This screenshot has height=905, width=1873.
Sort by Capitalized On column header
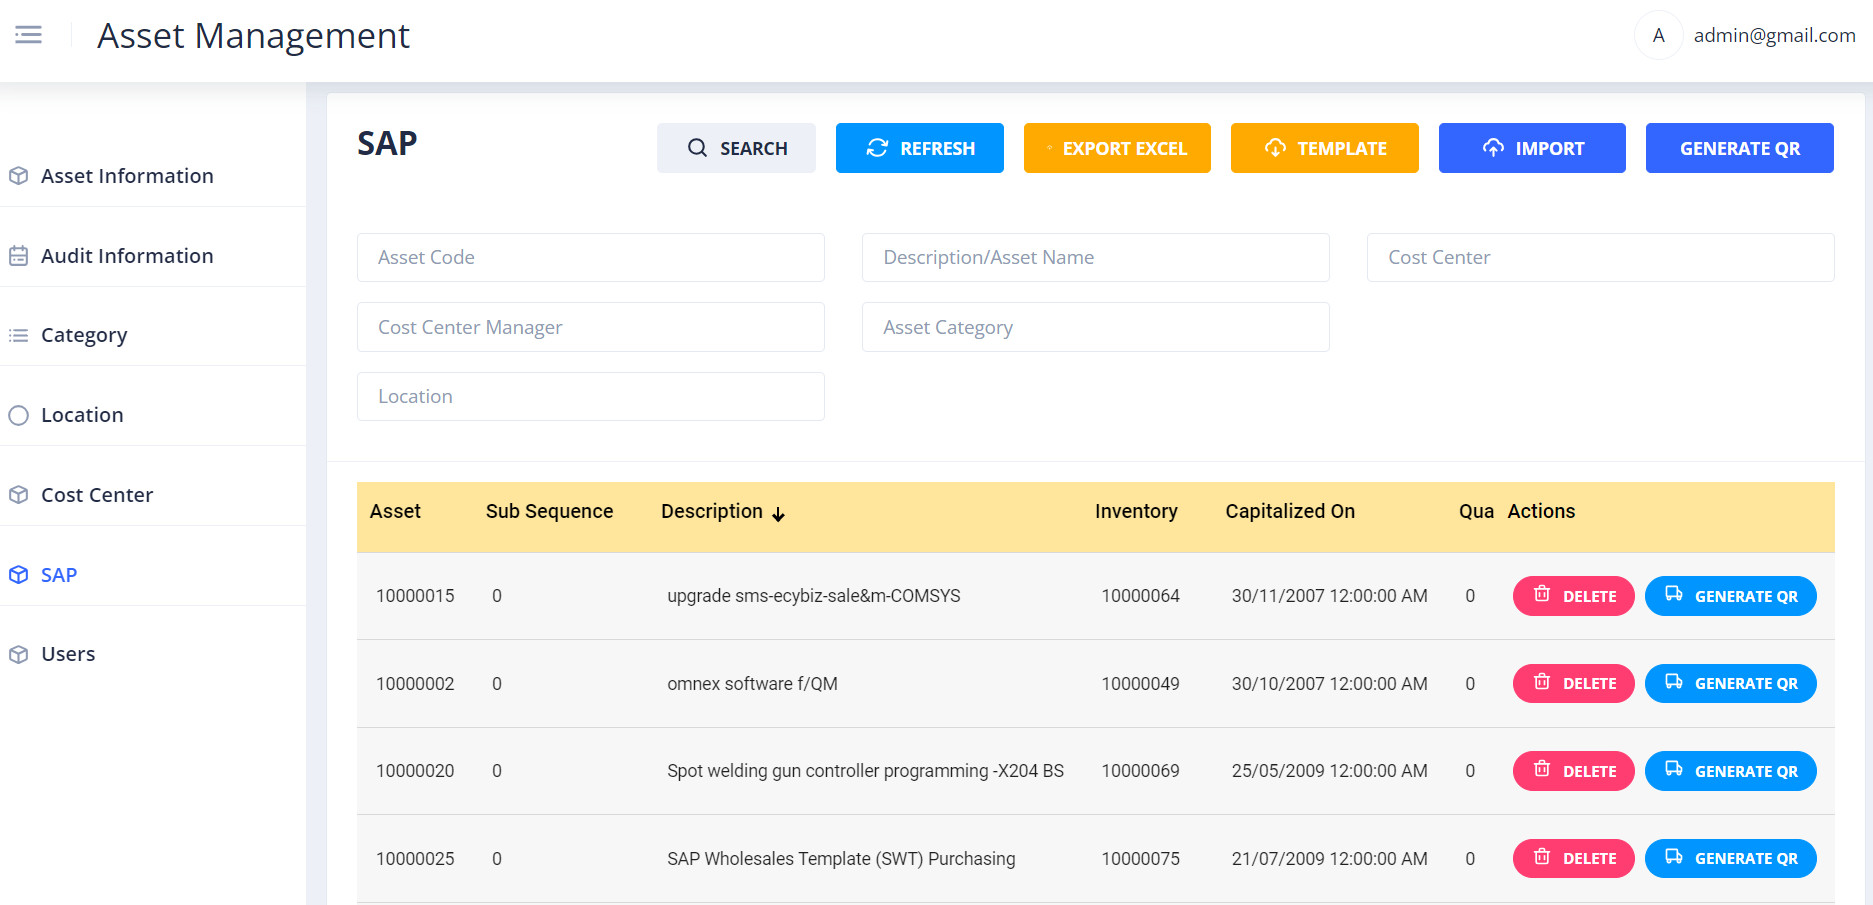(1290, 511)
